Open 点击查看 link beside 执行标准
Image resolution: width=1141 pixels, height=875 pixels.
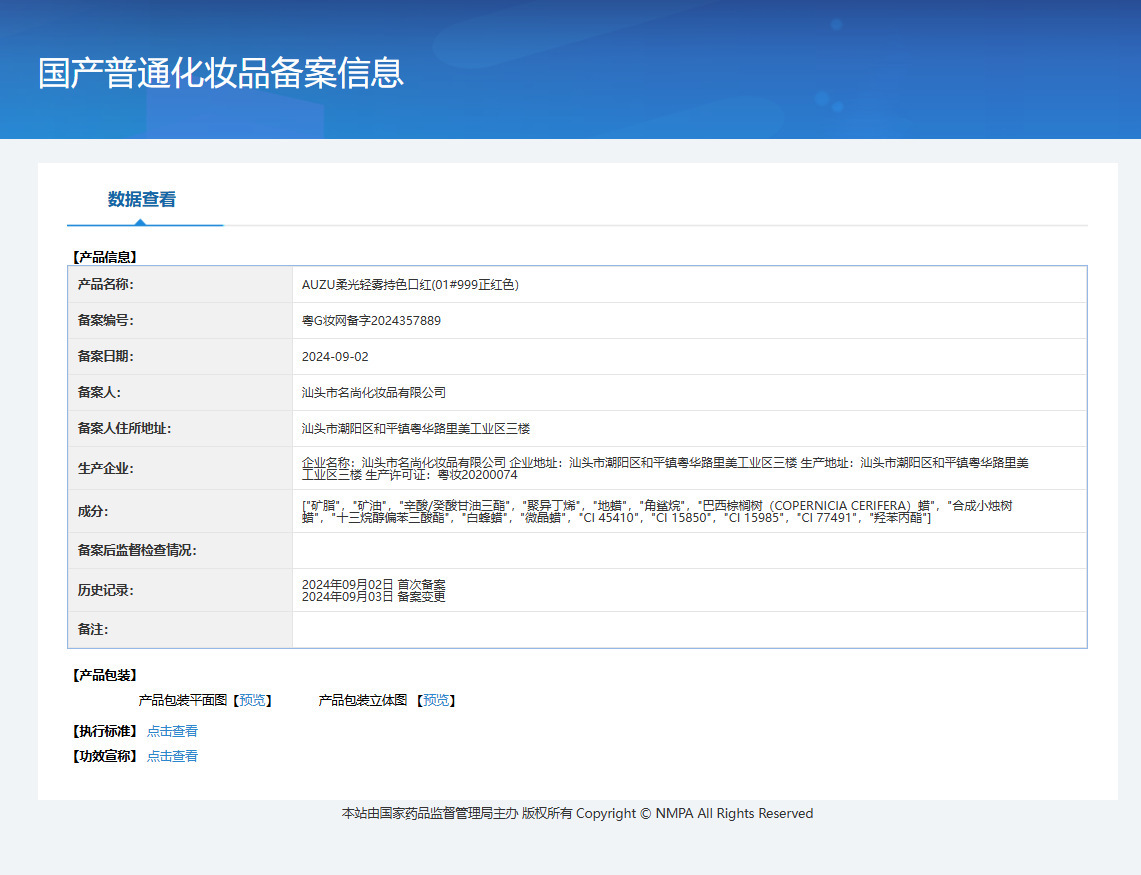(x=172, y=731)
